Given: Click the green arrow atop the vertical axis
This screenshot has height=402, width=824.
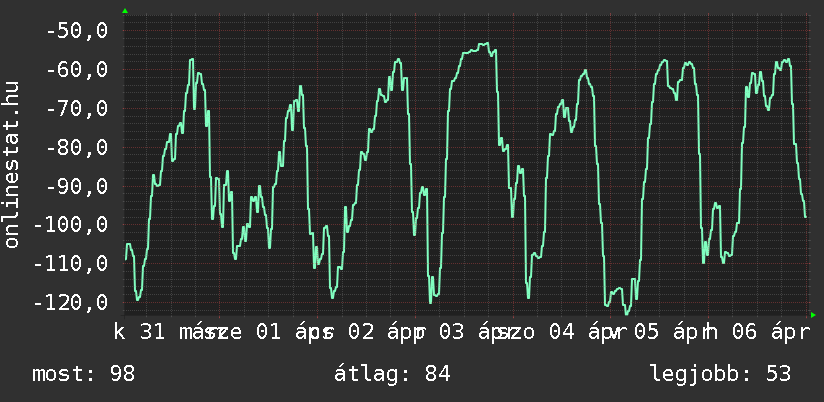Looking at the screenshot, I should [124, 11].
